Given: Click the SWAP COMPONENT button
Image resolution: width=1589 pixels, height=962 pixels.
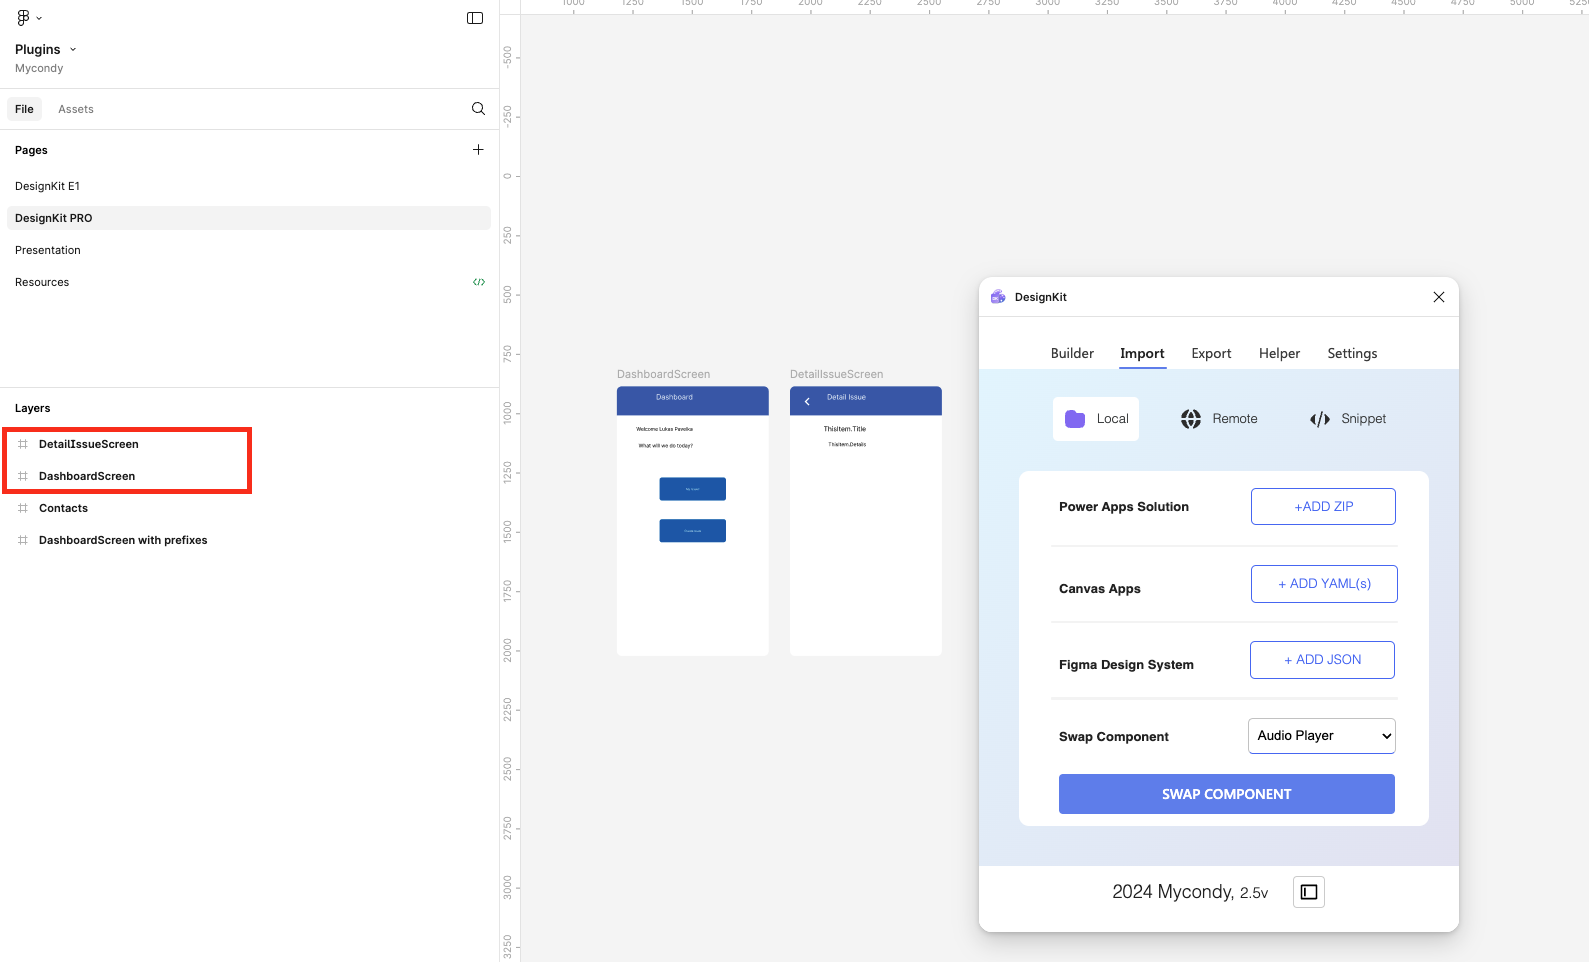Looking at the screenshot, I should pyautogui.click(x=1227, y=794).
